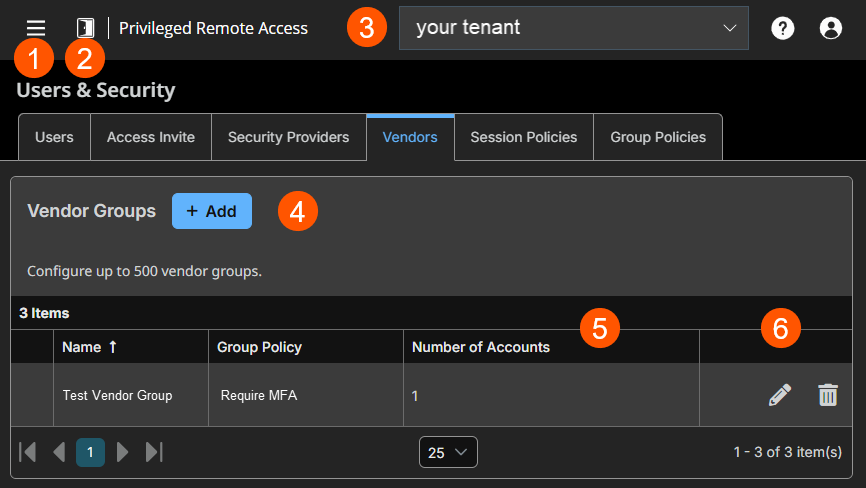Click the Users & Security heading
The width and height of the screenshot is (866, 488).
tap(96, 90)
